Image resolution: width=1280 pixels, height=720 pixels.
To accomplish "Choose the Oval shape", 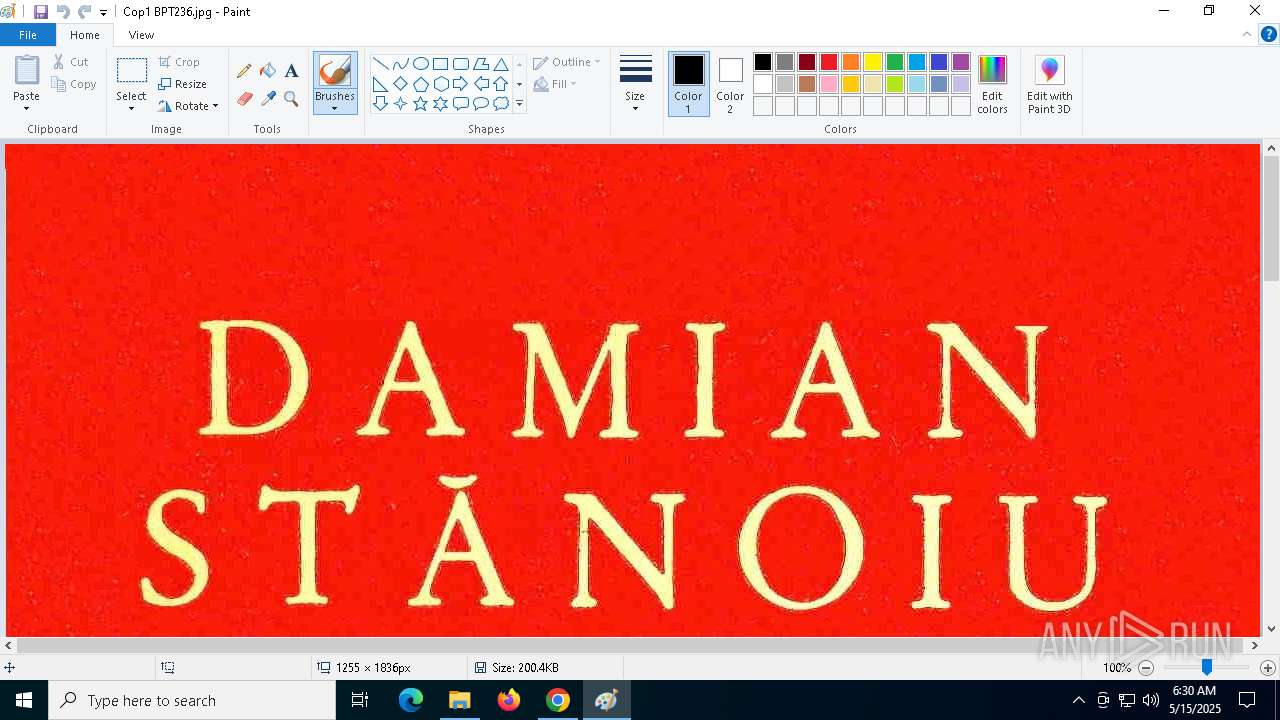I will pos(421,64).
